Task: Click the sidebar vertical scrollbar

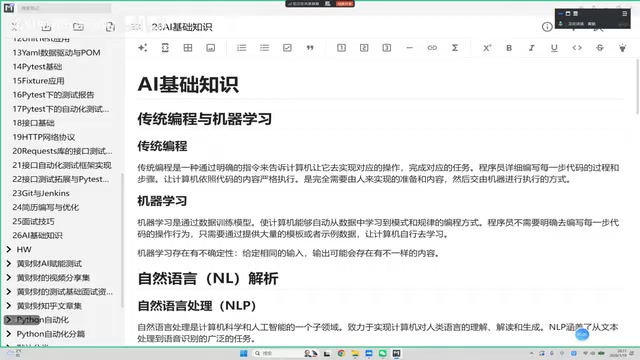Action: pos(122,241)
